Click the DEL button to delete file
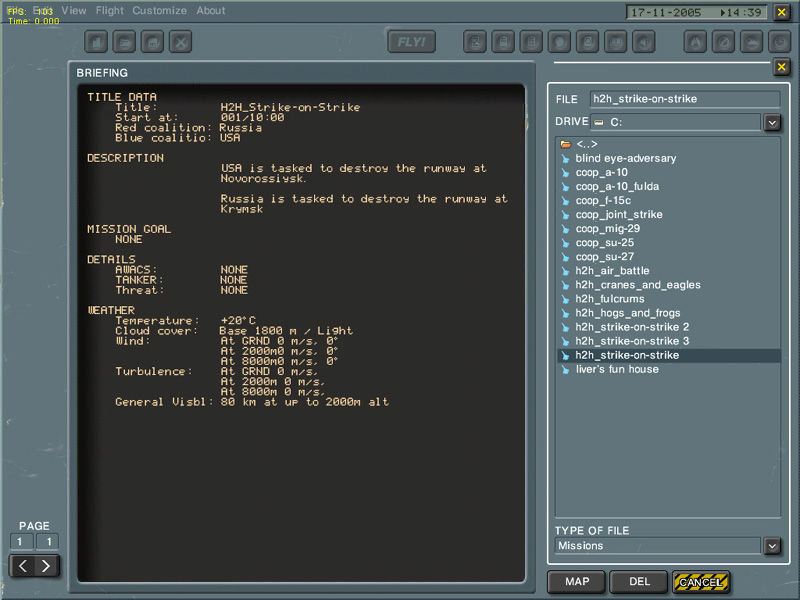This screenshot has width=800, height=600. point(639,582)
